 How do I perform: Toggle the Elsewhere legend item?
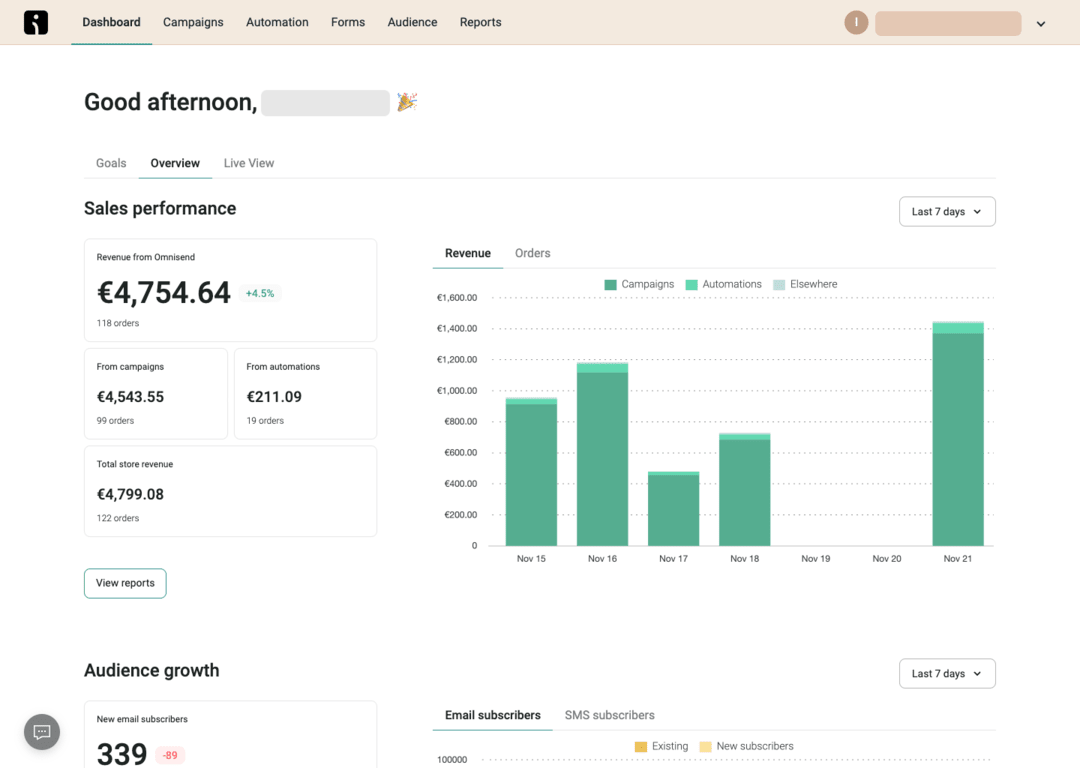[x=805, y=284]
